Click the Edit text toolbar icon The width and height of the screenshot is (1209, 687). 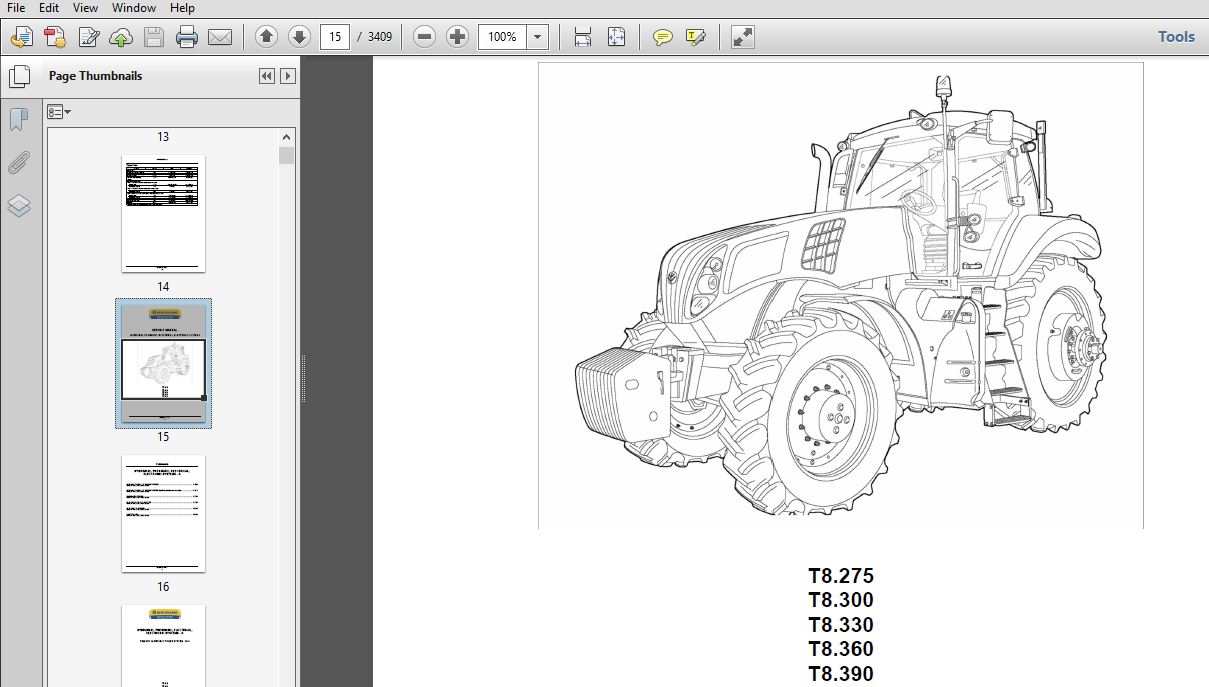coord(88,38)
